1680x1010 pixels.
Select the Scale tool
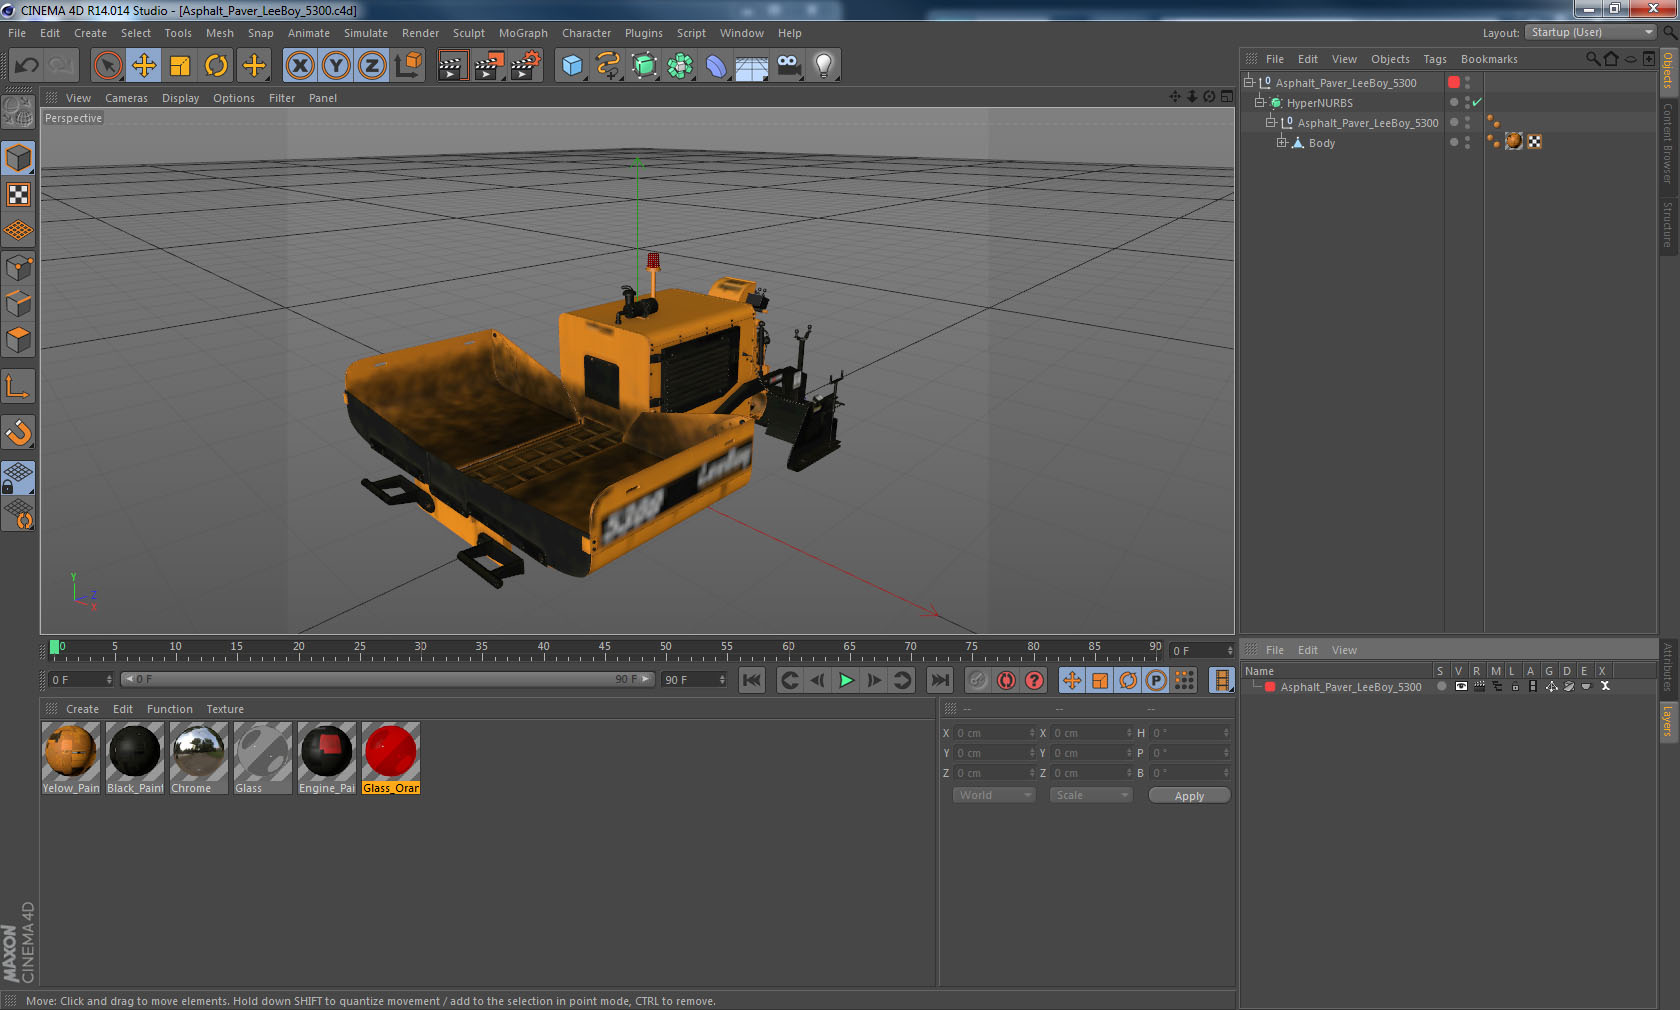(x=180, y=66)
